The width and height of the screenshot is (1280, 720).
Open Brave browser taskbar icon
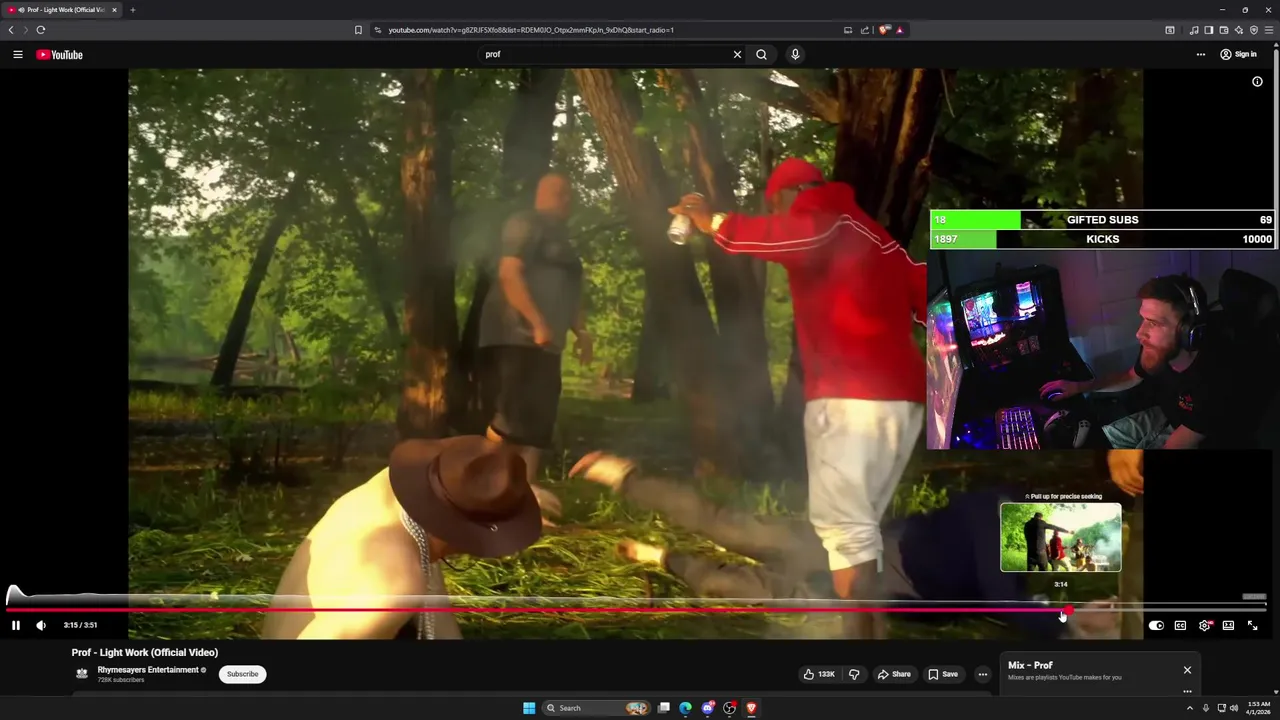751,708
